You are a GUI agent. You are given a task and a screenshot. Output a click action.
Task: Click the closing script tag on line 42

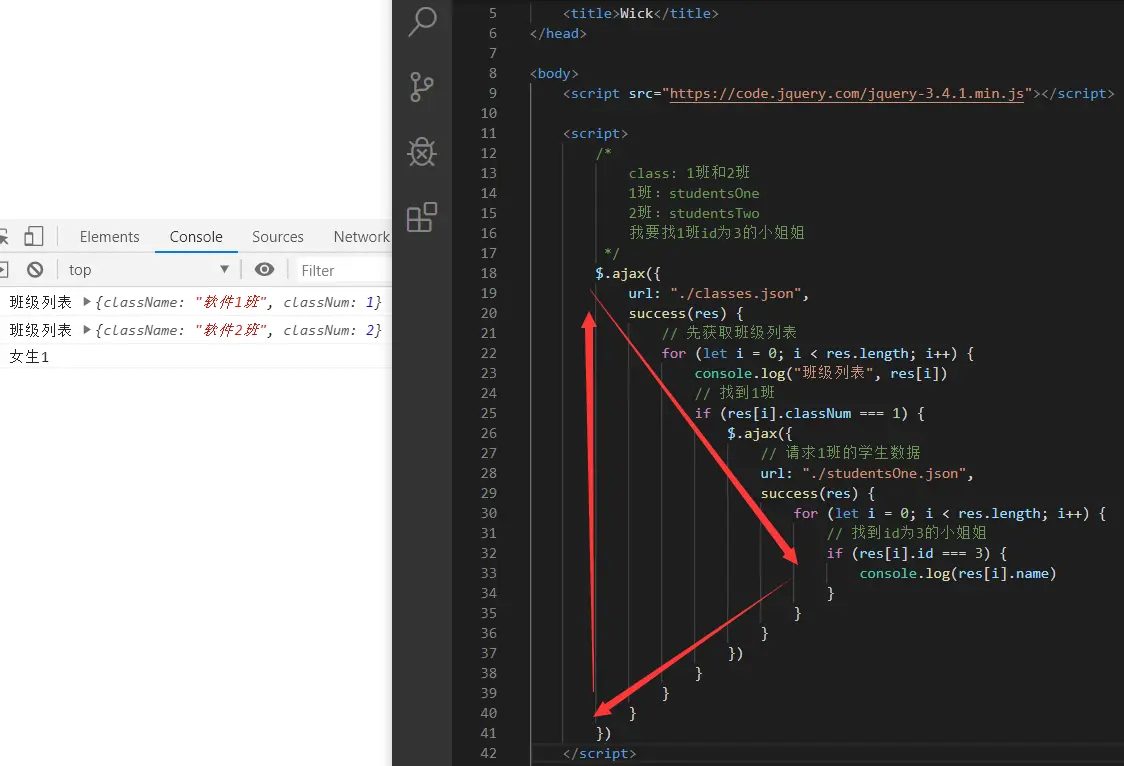[599, 753]
